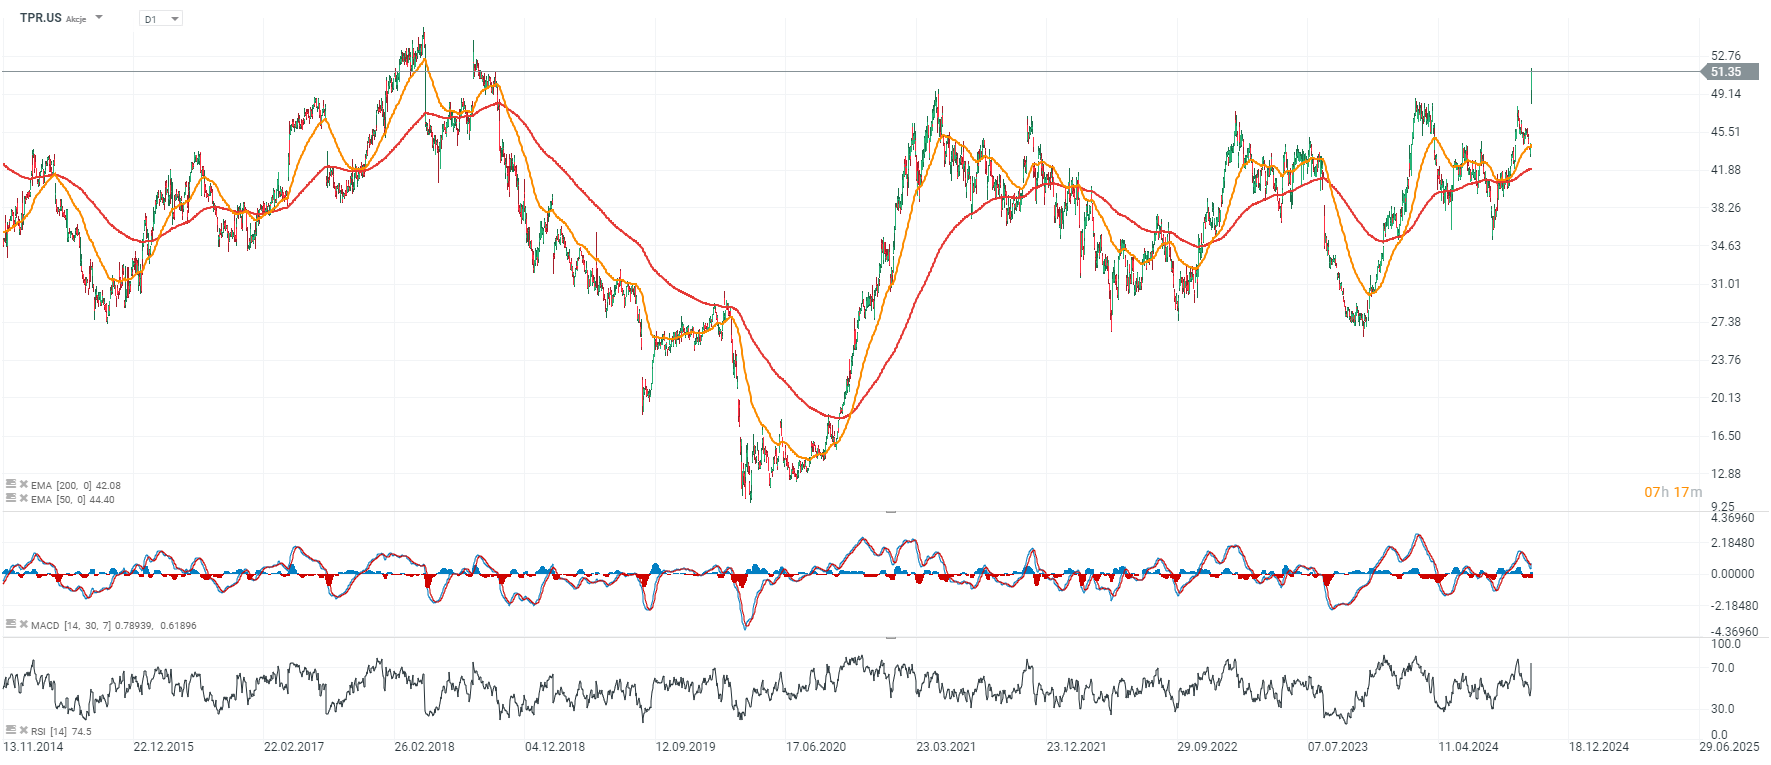Open settings icon for MACD indicator
Viewport: 1771px width, 765px height.
pos(11,624)
